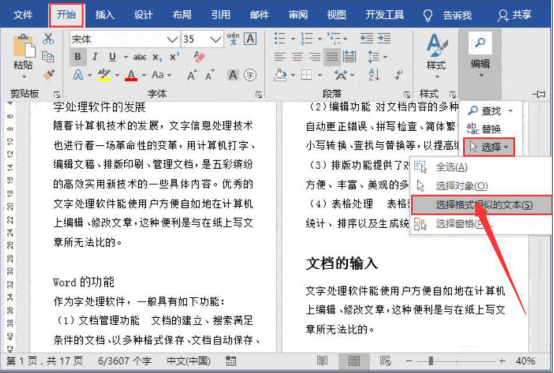Switch to the 设计 tab

point(143,15)
